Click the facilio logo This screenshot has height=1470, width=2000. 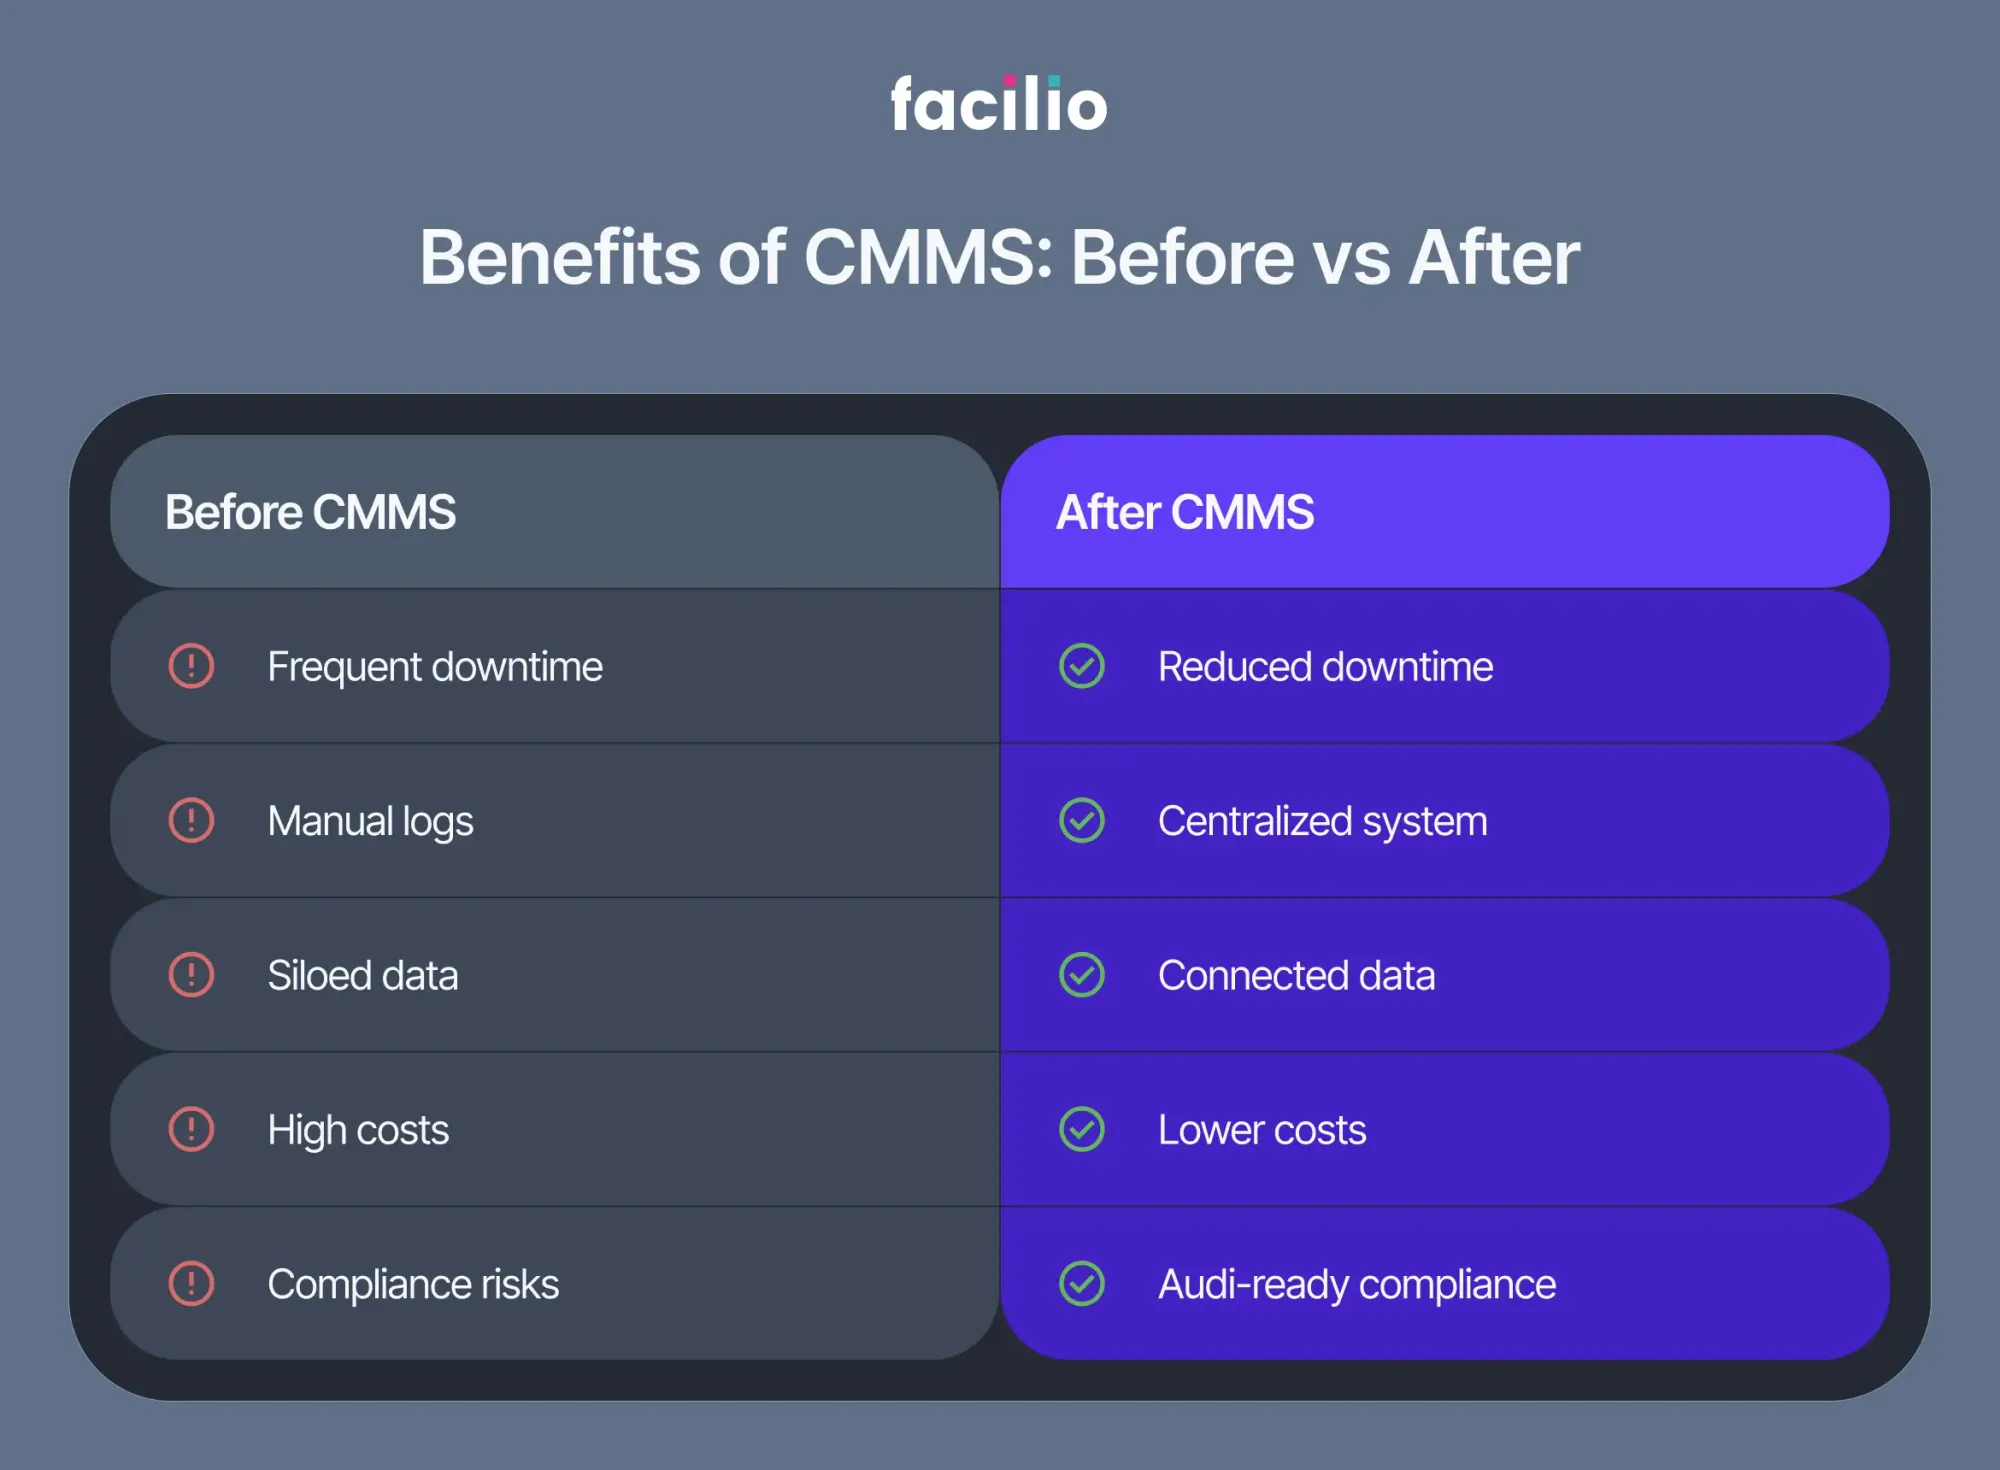(999, 104)
